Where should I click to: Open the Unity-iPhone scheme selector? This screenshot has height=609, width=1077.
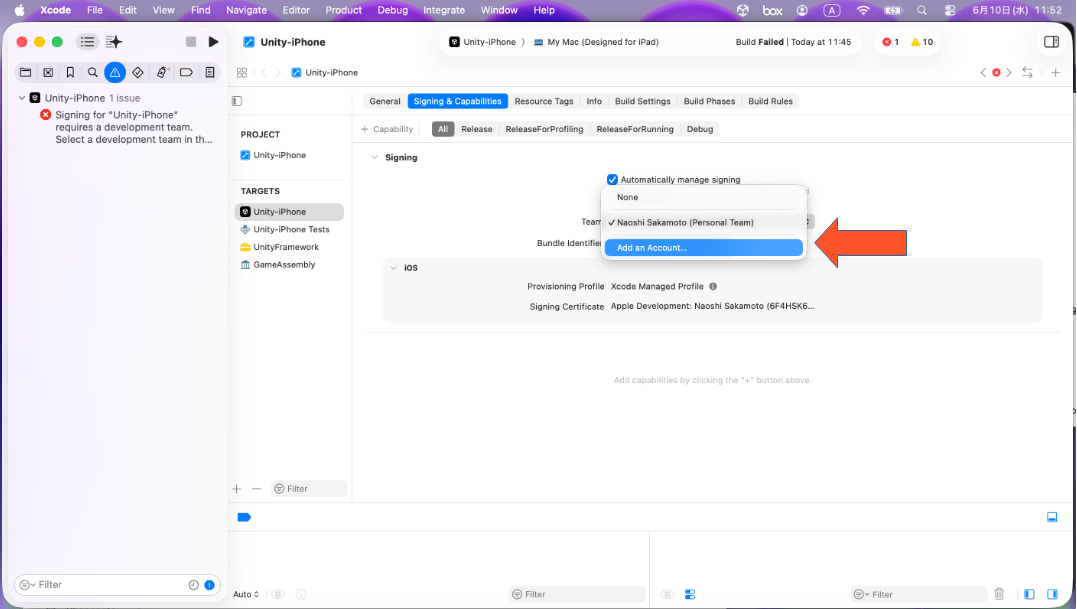pos(483,42)
